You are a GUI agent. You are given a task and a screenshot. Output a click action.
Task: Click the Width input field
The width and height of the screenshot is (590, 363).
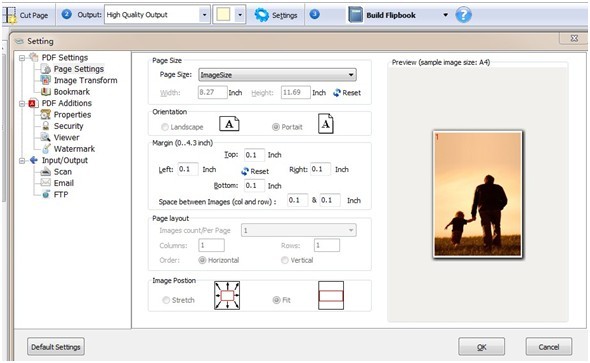tap(213, 92)
